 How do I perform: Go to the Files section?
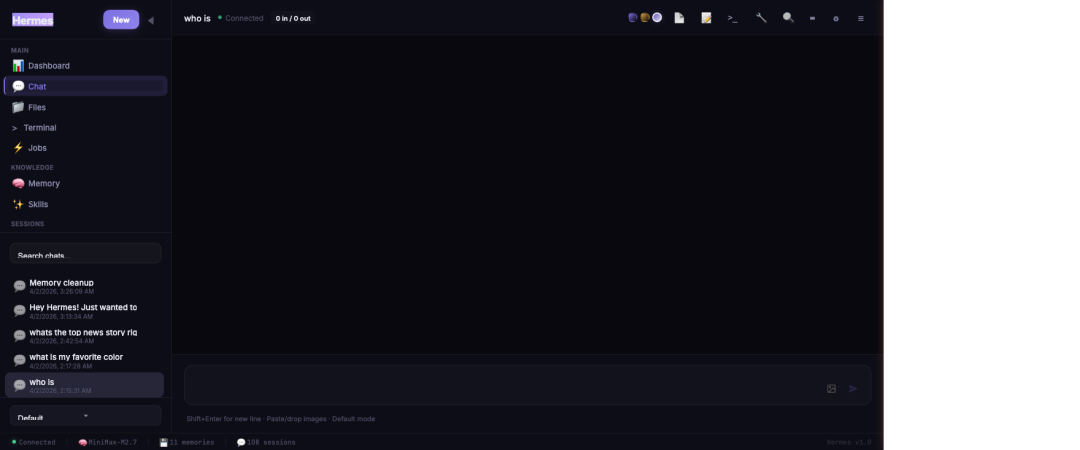36,107
